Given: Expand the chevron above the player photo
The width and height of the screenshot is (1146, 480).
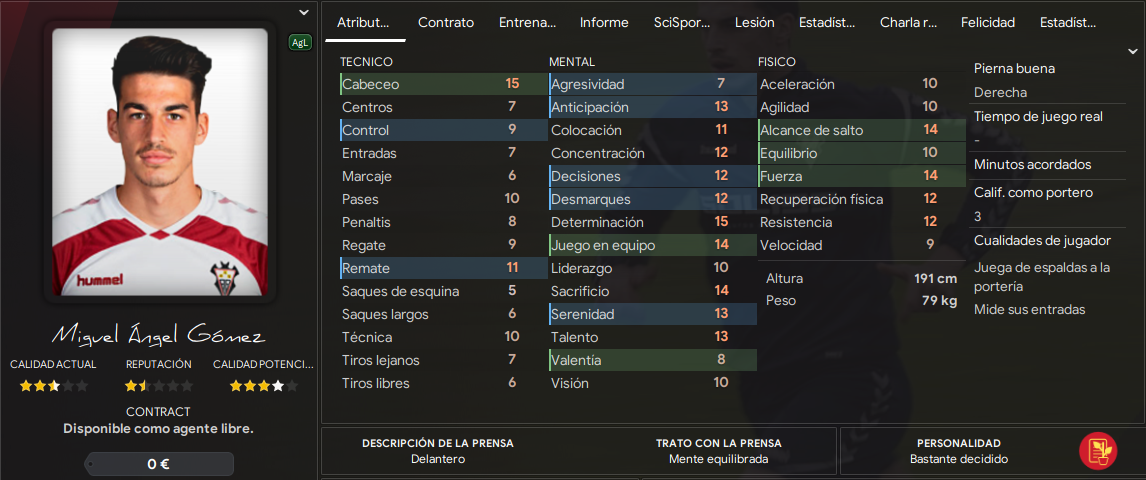Looking at the screenshot, I should pos(304,12).
